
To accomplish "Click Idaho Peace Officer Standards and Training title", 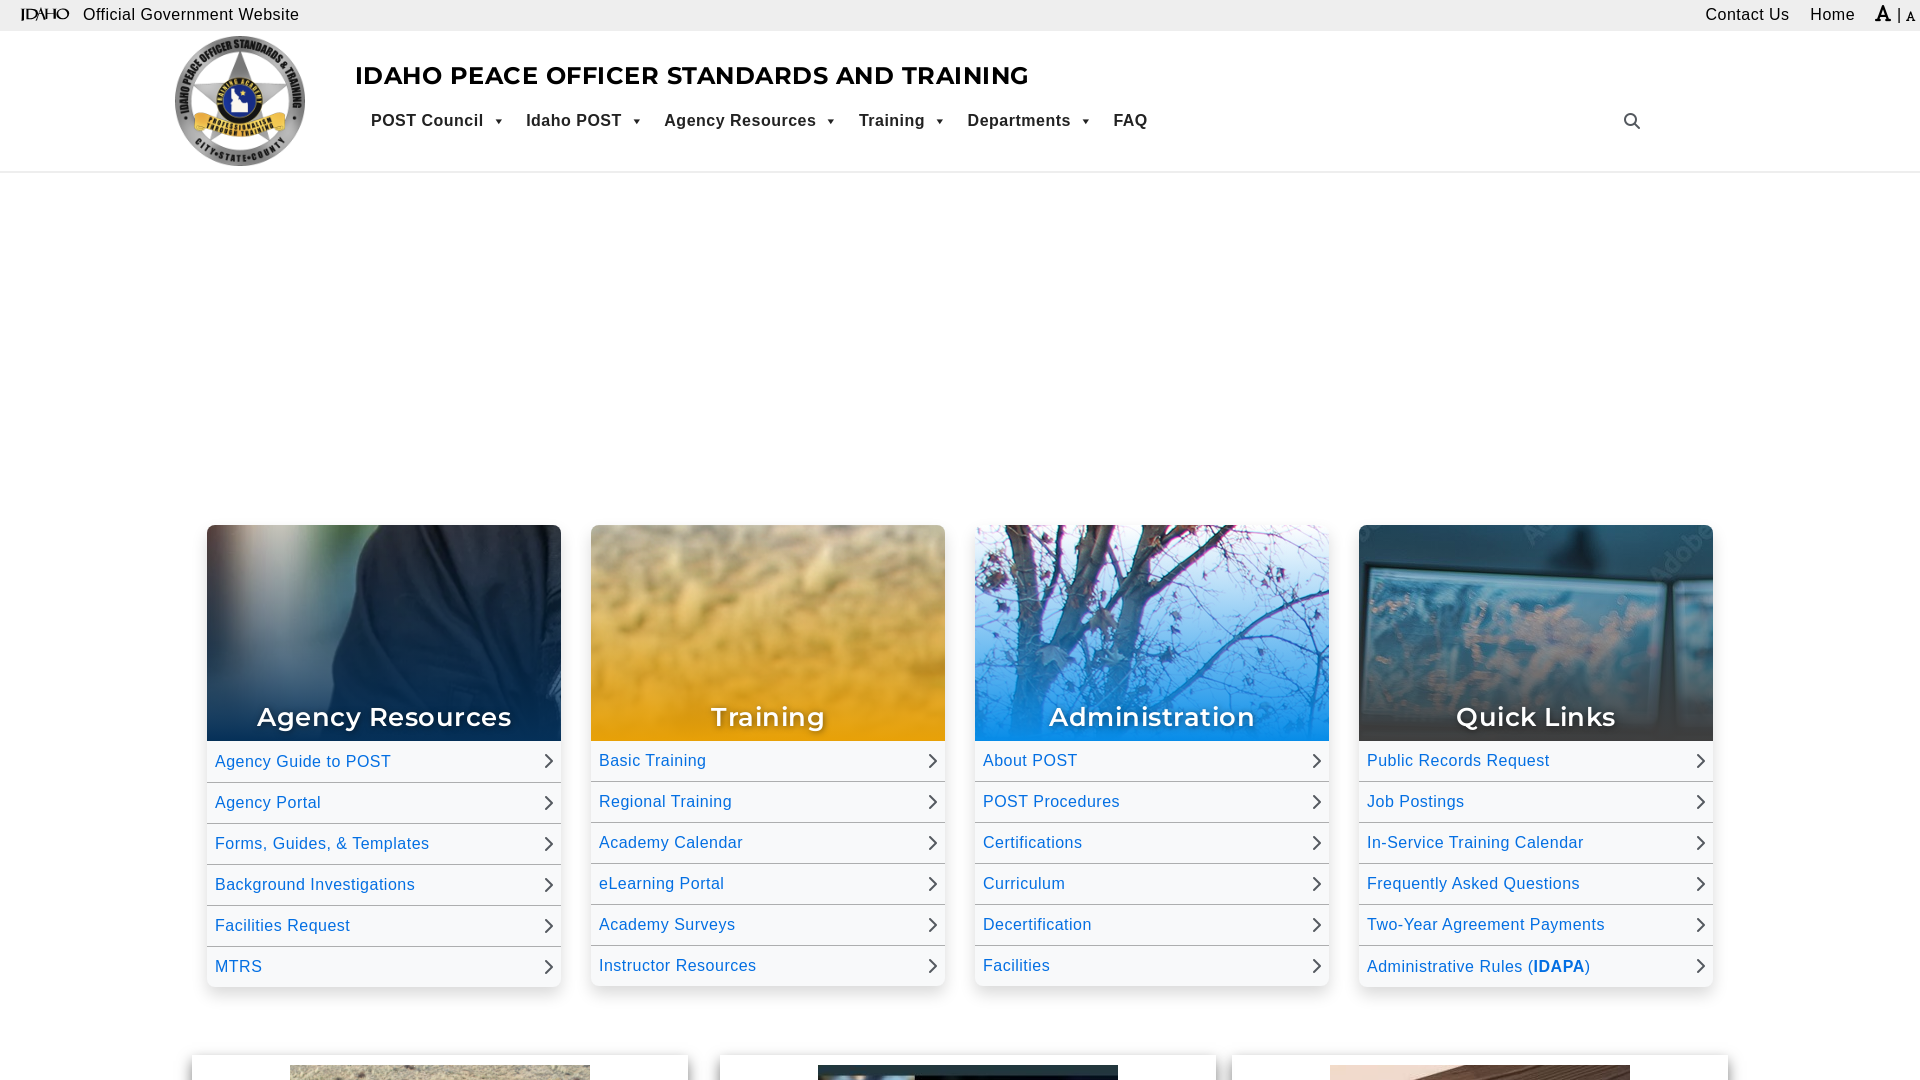I will click(691, 76).
